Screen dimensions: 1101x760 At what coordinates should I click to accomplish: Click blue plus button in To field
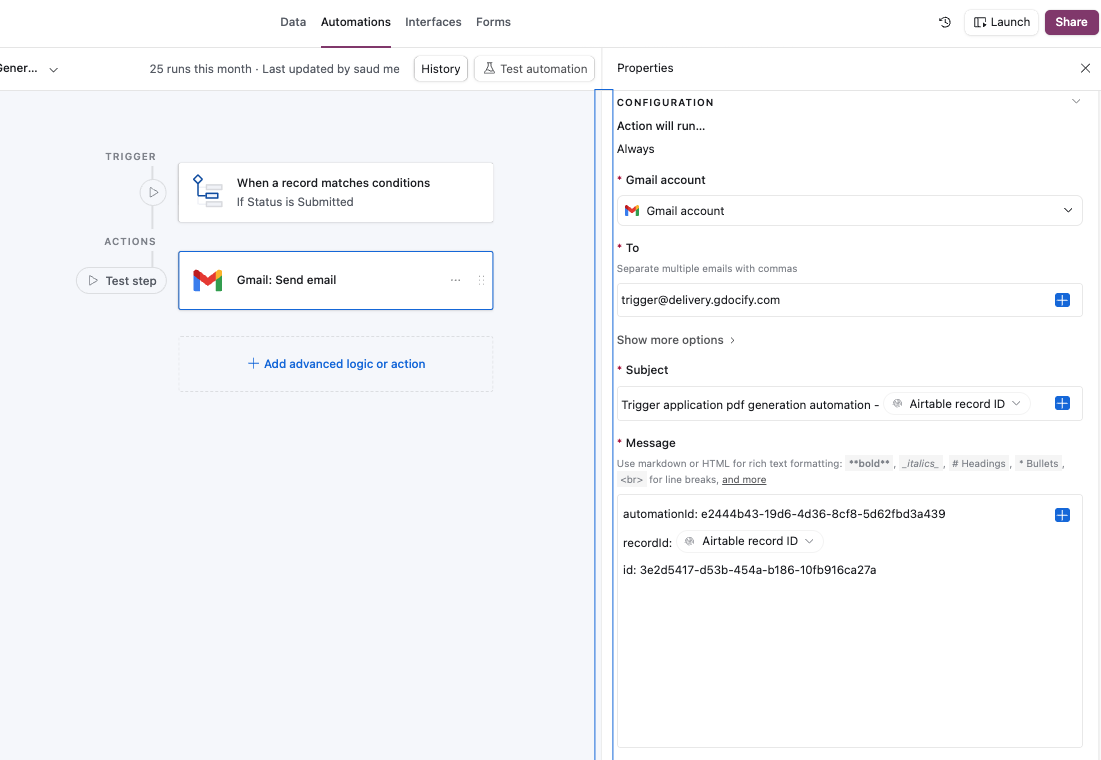point(1062,300)
